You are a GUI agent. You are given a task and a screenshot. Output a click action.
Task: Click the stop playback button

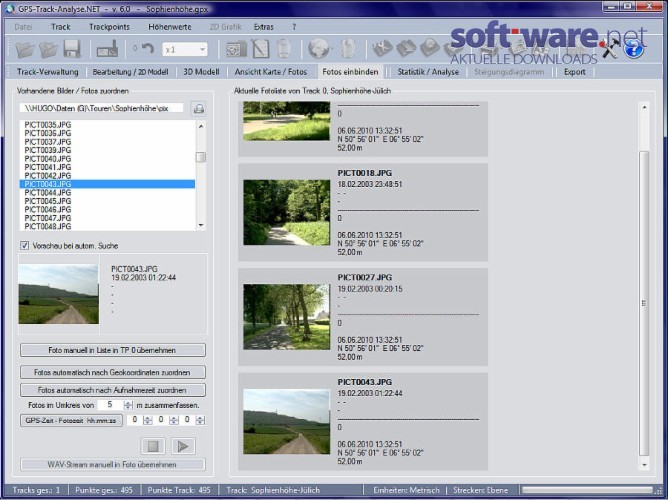click(x=153, y=446)
